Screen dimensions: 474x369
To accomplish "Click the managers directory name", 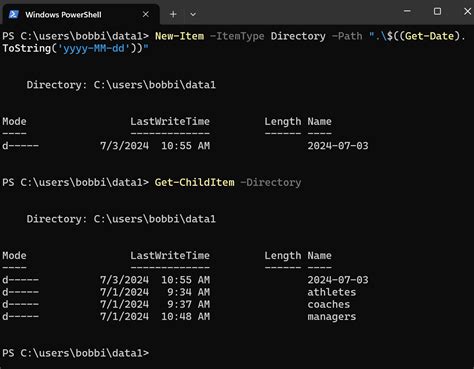I will [332, 317].
